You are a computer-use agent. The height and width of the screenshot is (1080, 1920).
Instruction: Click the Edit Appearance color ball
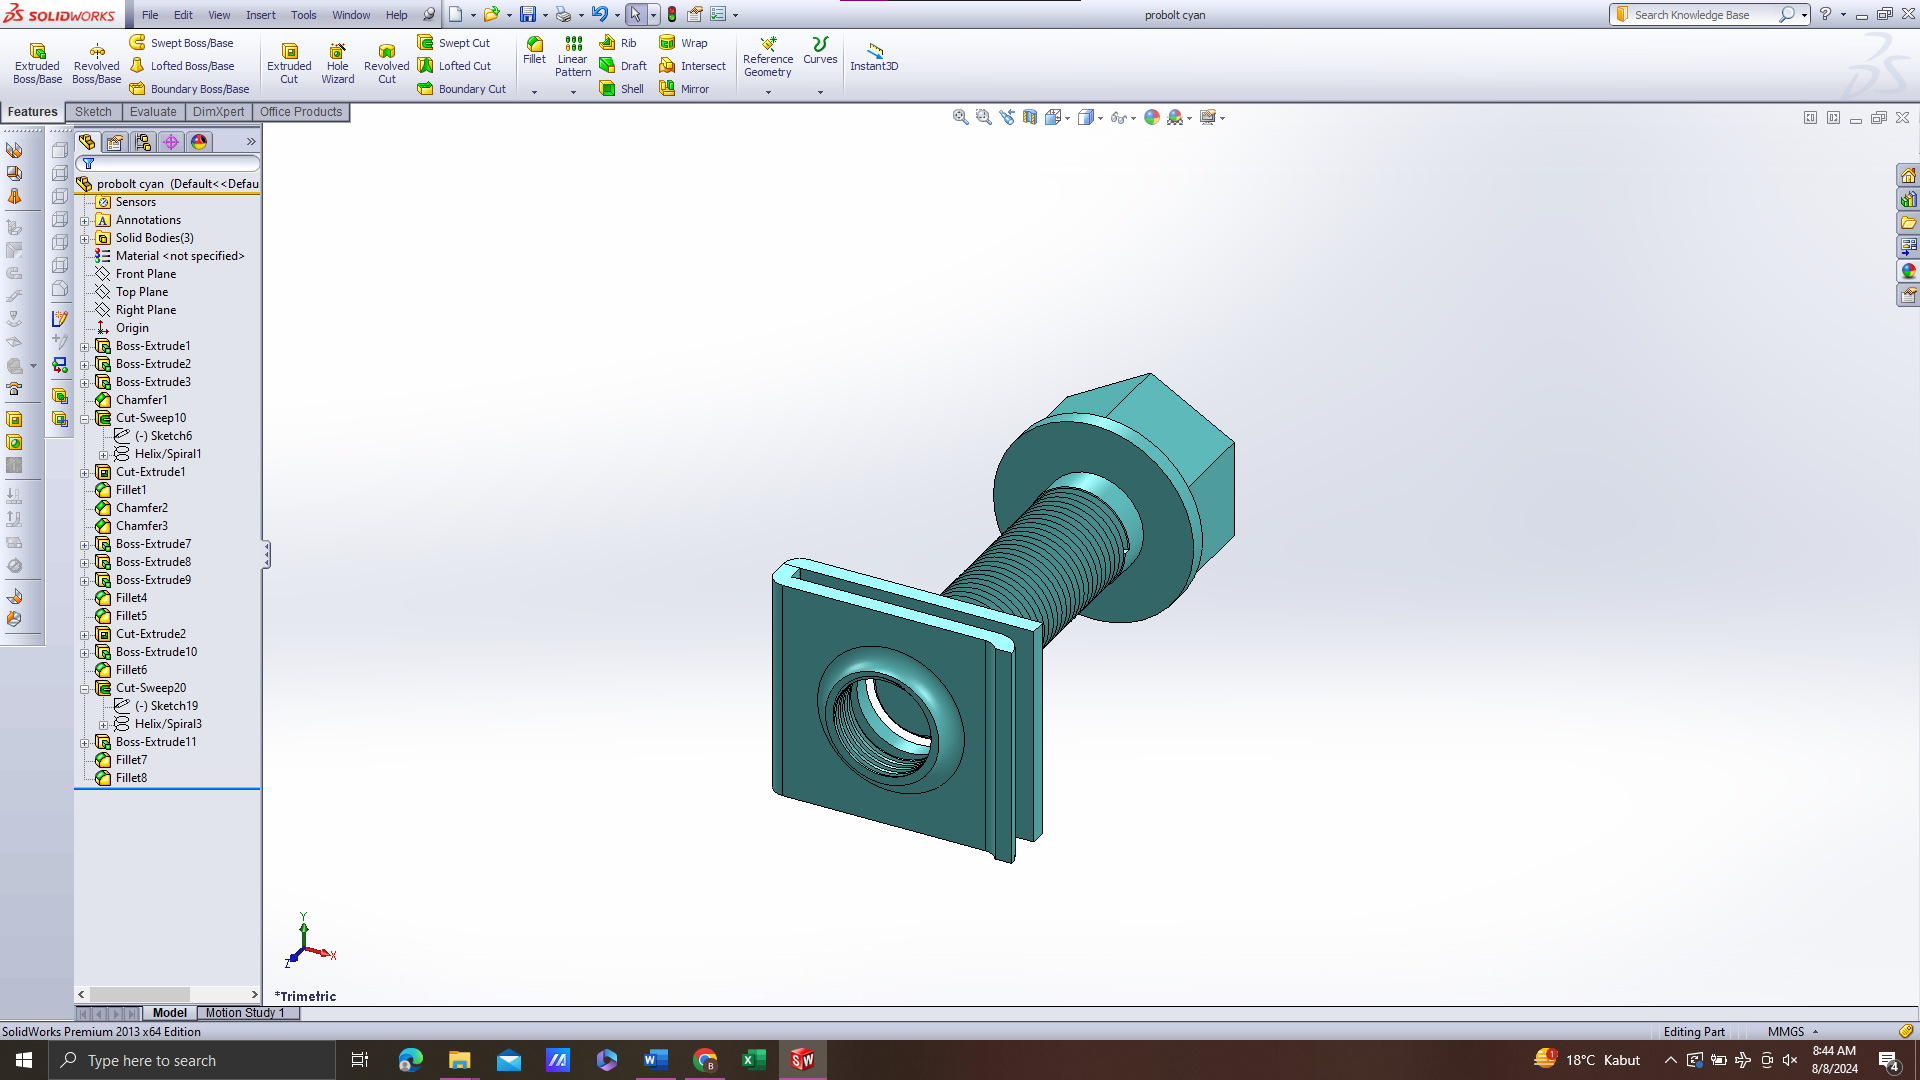click(x=1151, y=117)
